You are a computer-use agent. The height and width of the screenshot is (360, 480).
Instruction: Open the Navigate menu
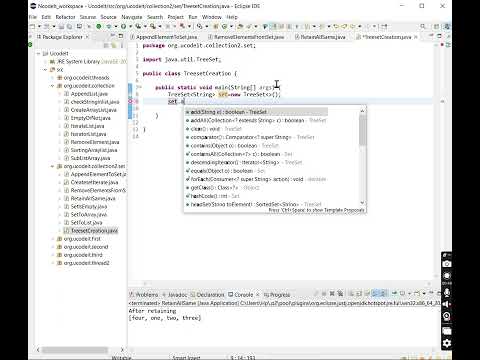[x=132, y=17]
